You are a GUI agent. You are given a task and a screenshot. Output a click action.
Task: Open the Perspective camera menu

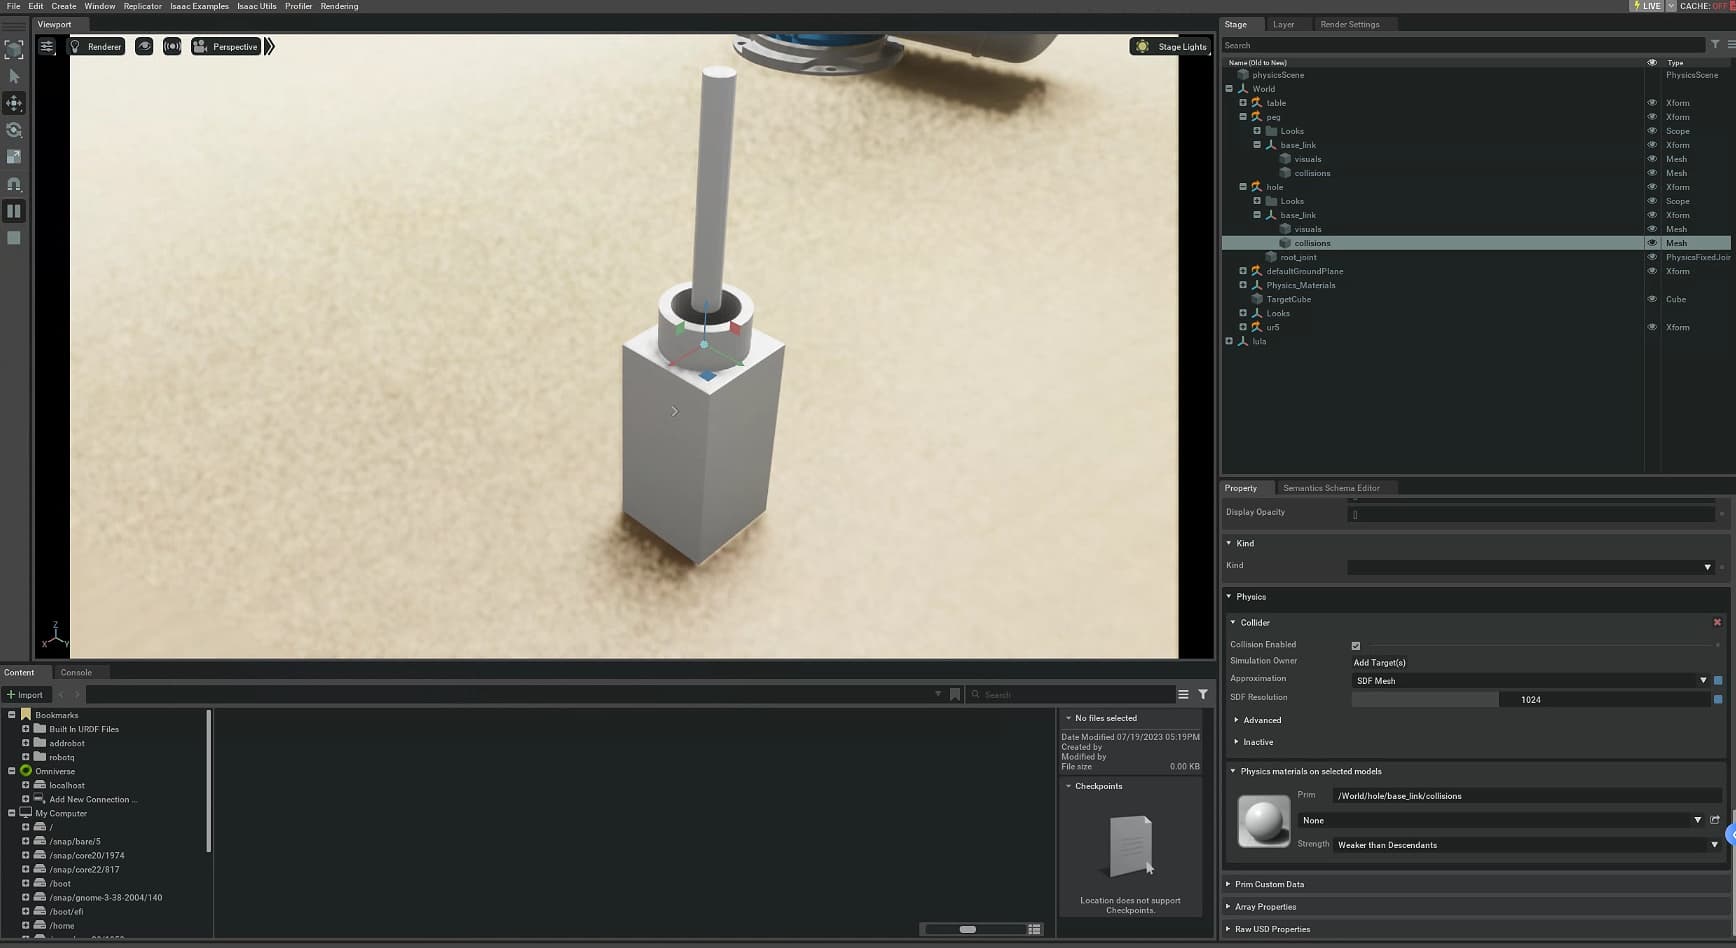tap(226, 46)
